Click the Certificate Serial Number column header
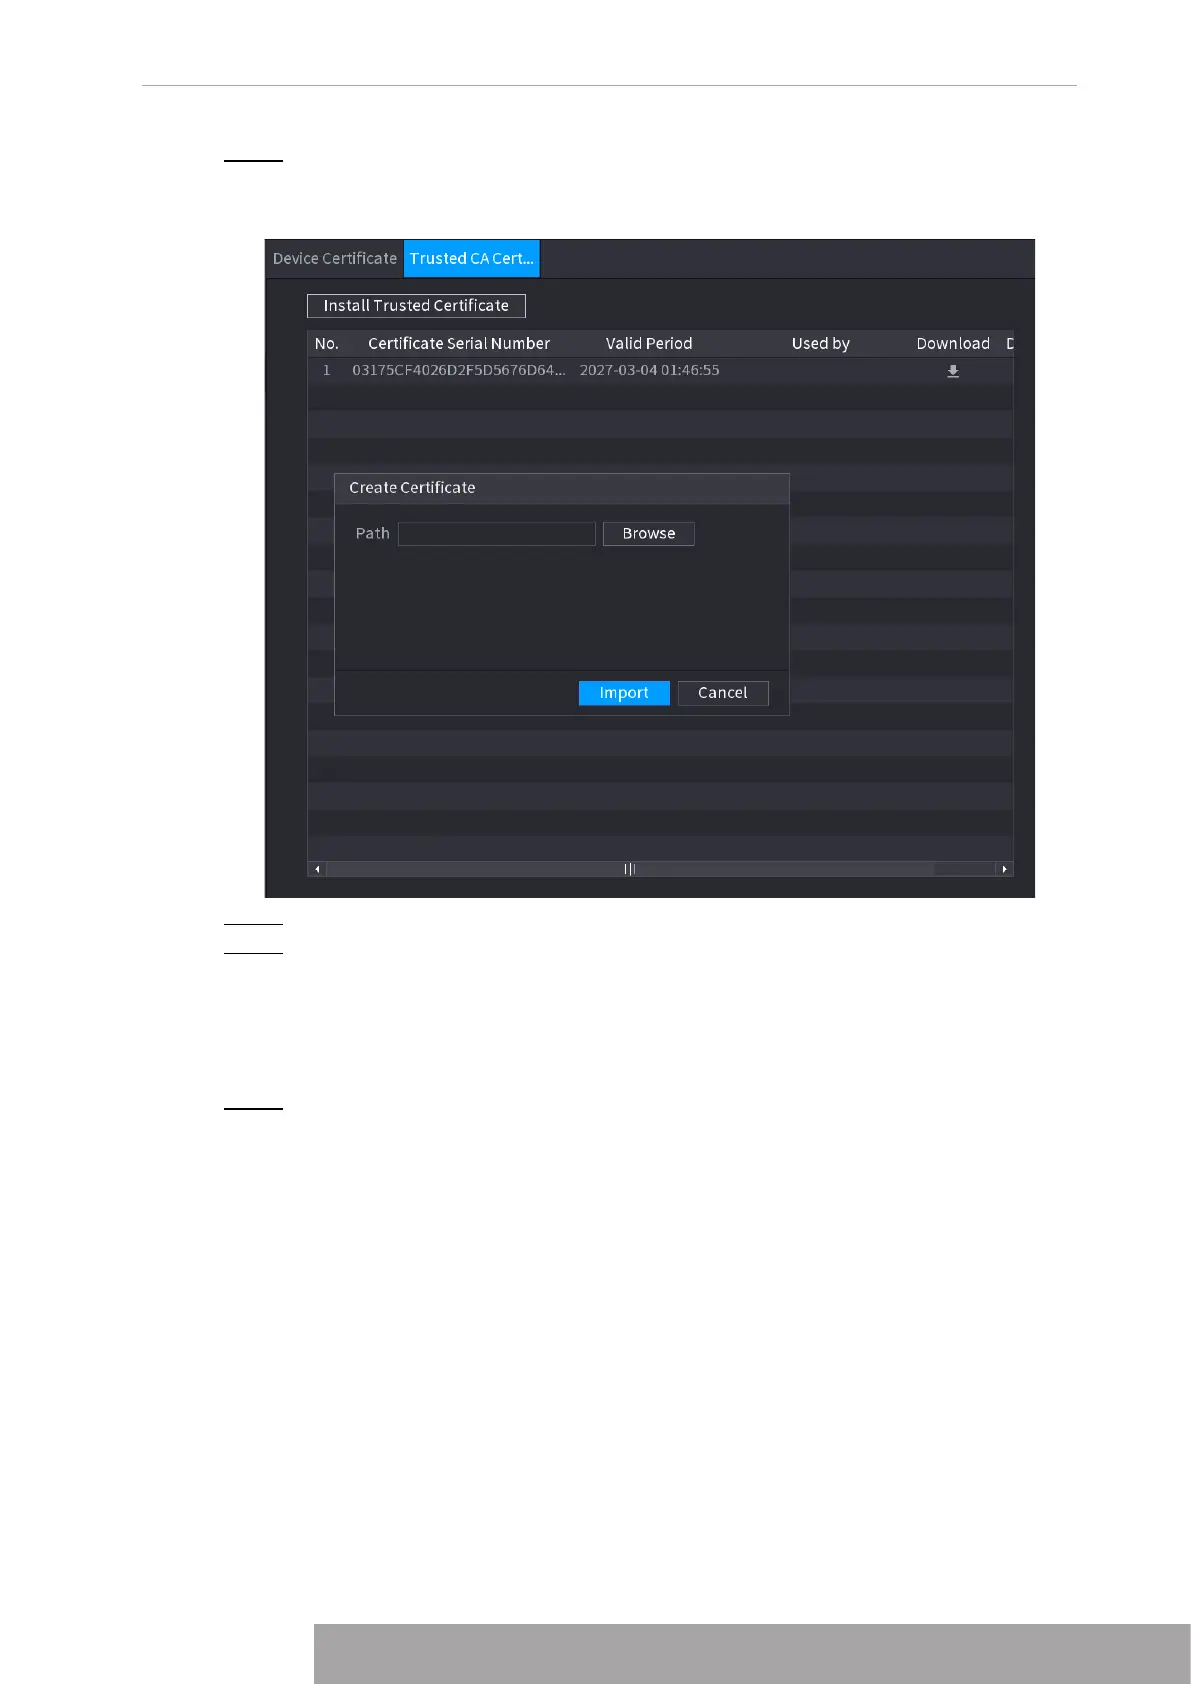This screenshot has height=1684, width=1191. pos(459,343)
